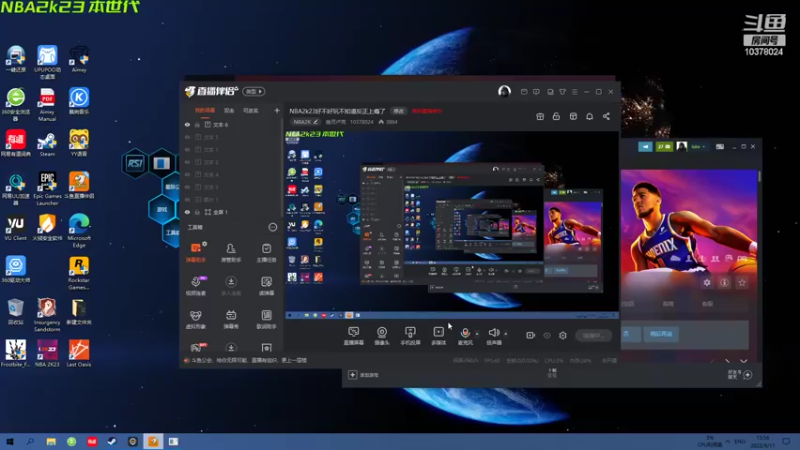Click the down chevron at launcher window bottom

[743, 361]
